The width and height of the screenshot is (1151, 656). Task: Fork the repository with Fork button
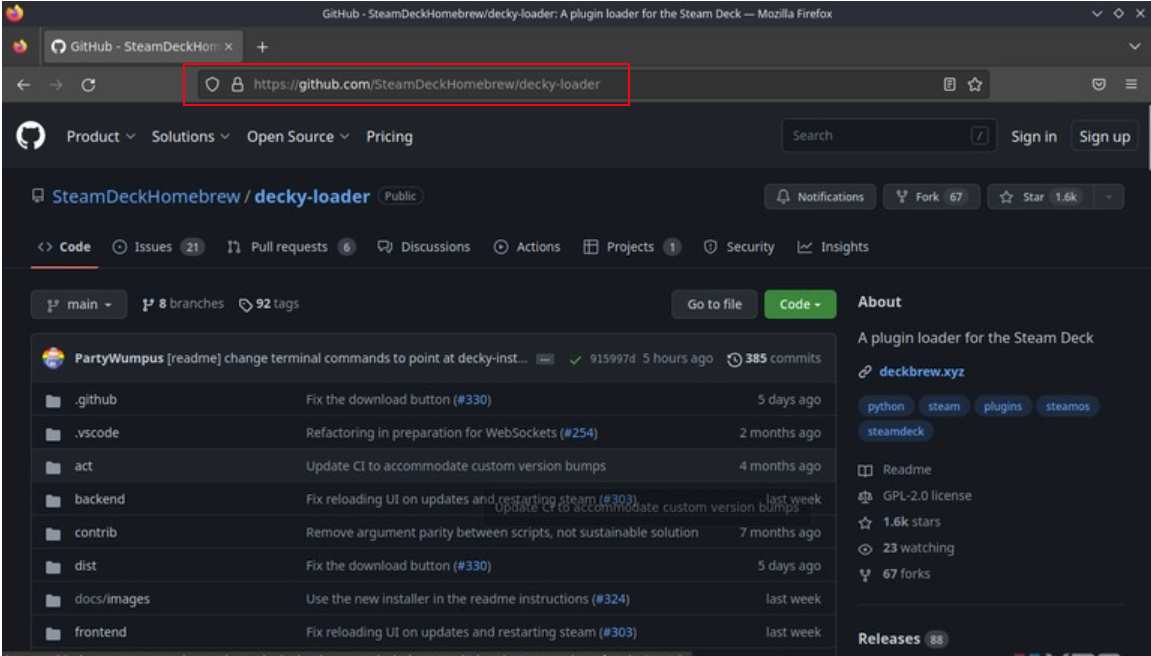coord(932,197)
